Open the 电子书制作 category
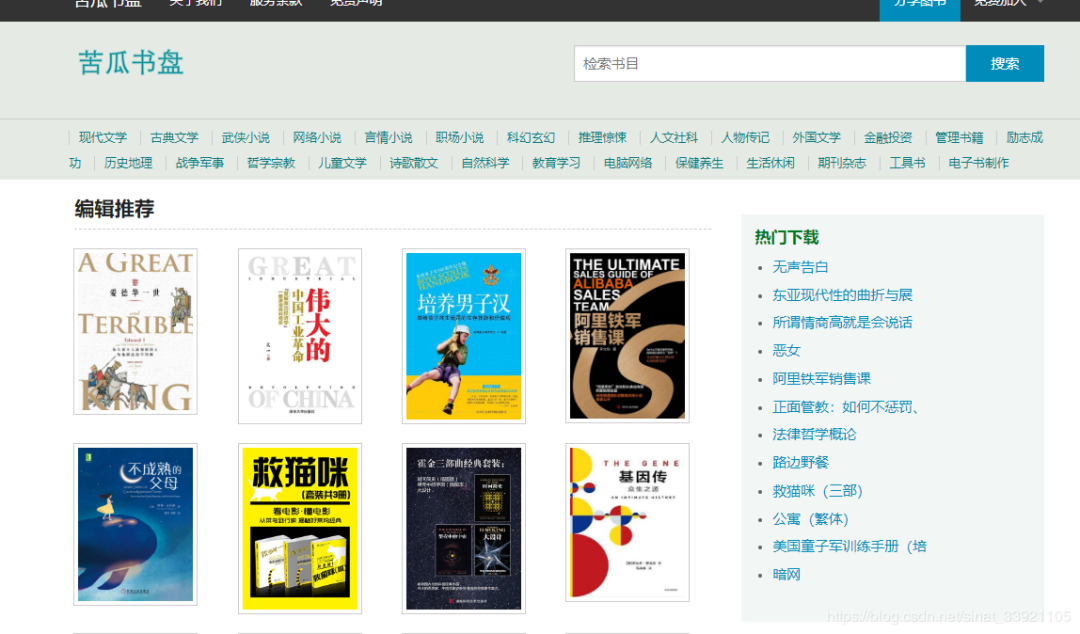The image size is (1080, 634). tap(979, 163)
